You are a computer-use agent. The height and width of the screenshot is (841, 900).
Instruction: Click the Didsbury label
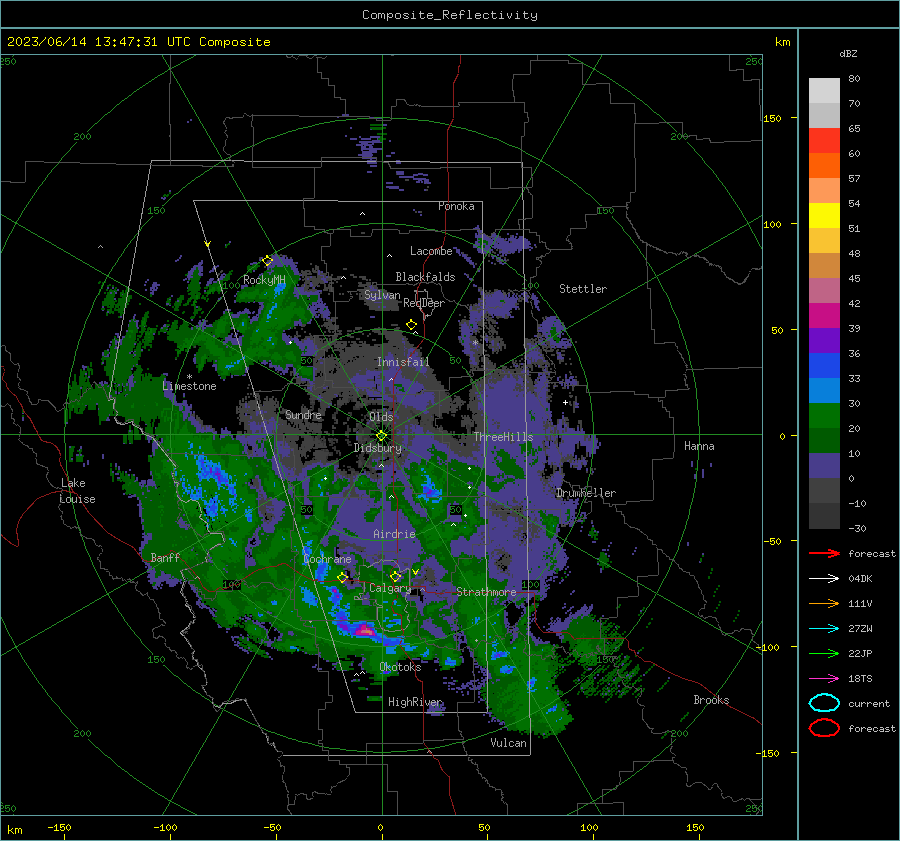378,448
